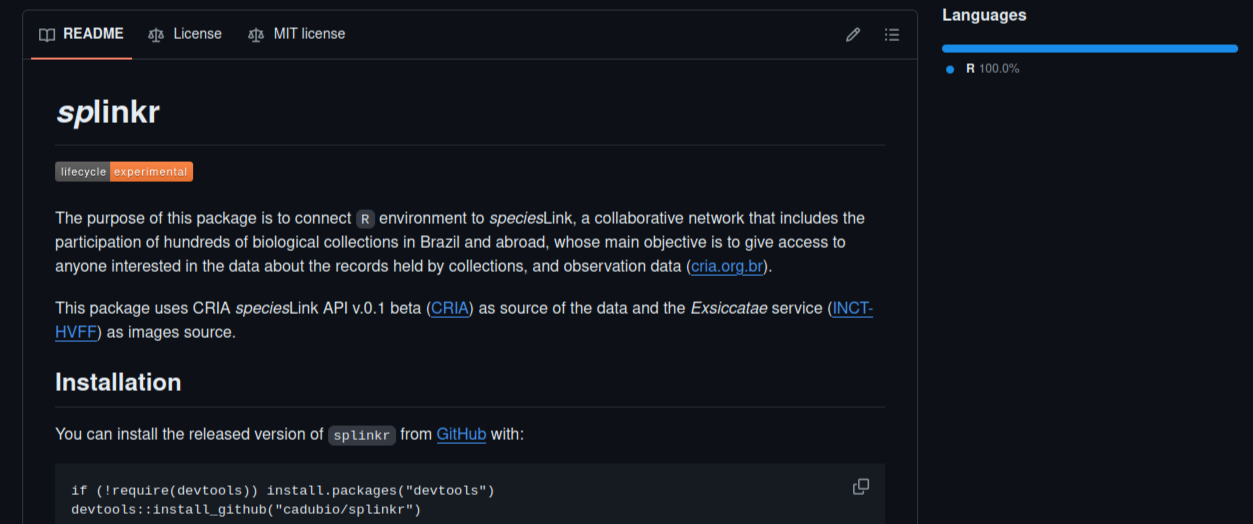Open the CRIA link in the API sentence
The height and width of the screenshot is (524, 1253).
450,309
